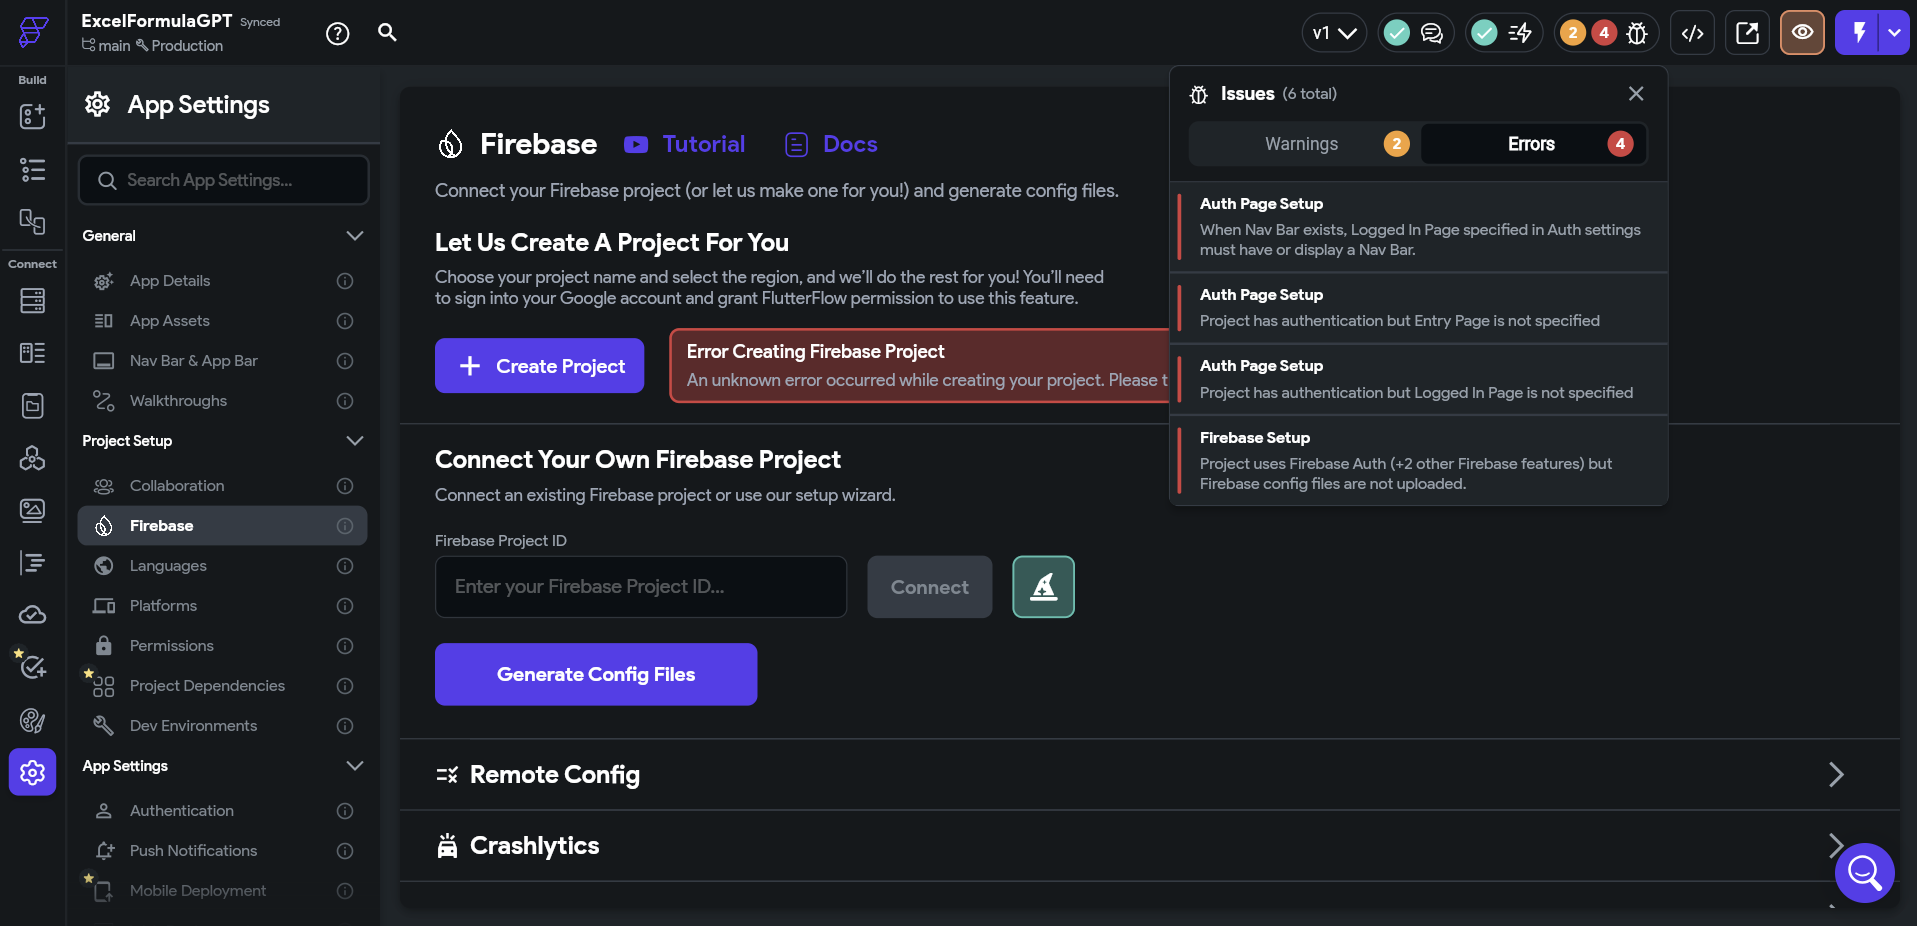Open the Data Types icon in left rail
Viewport: 1917px width, 926px height.
(x=32, y=353)
